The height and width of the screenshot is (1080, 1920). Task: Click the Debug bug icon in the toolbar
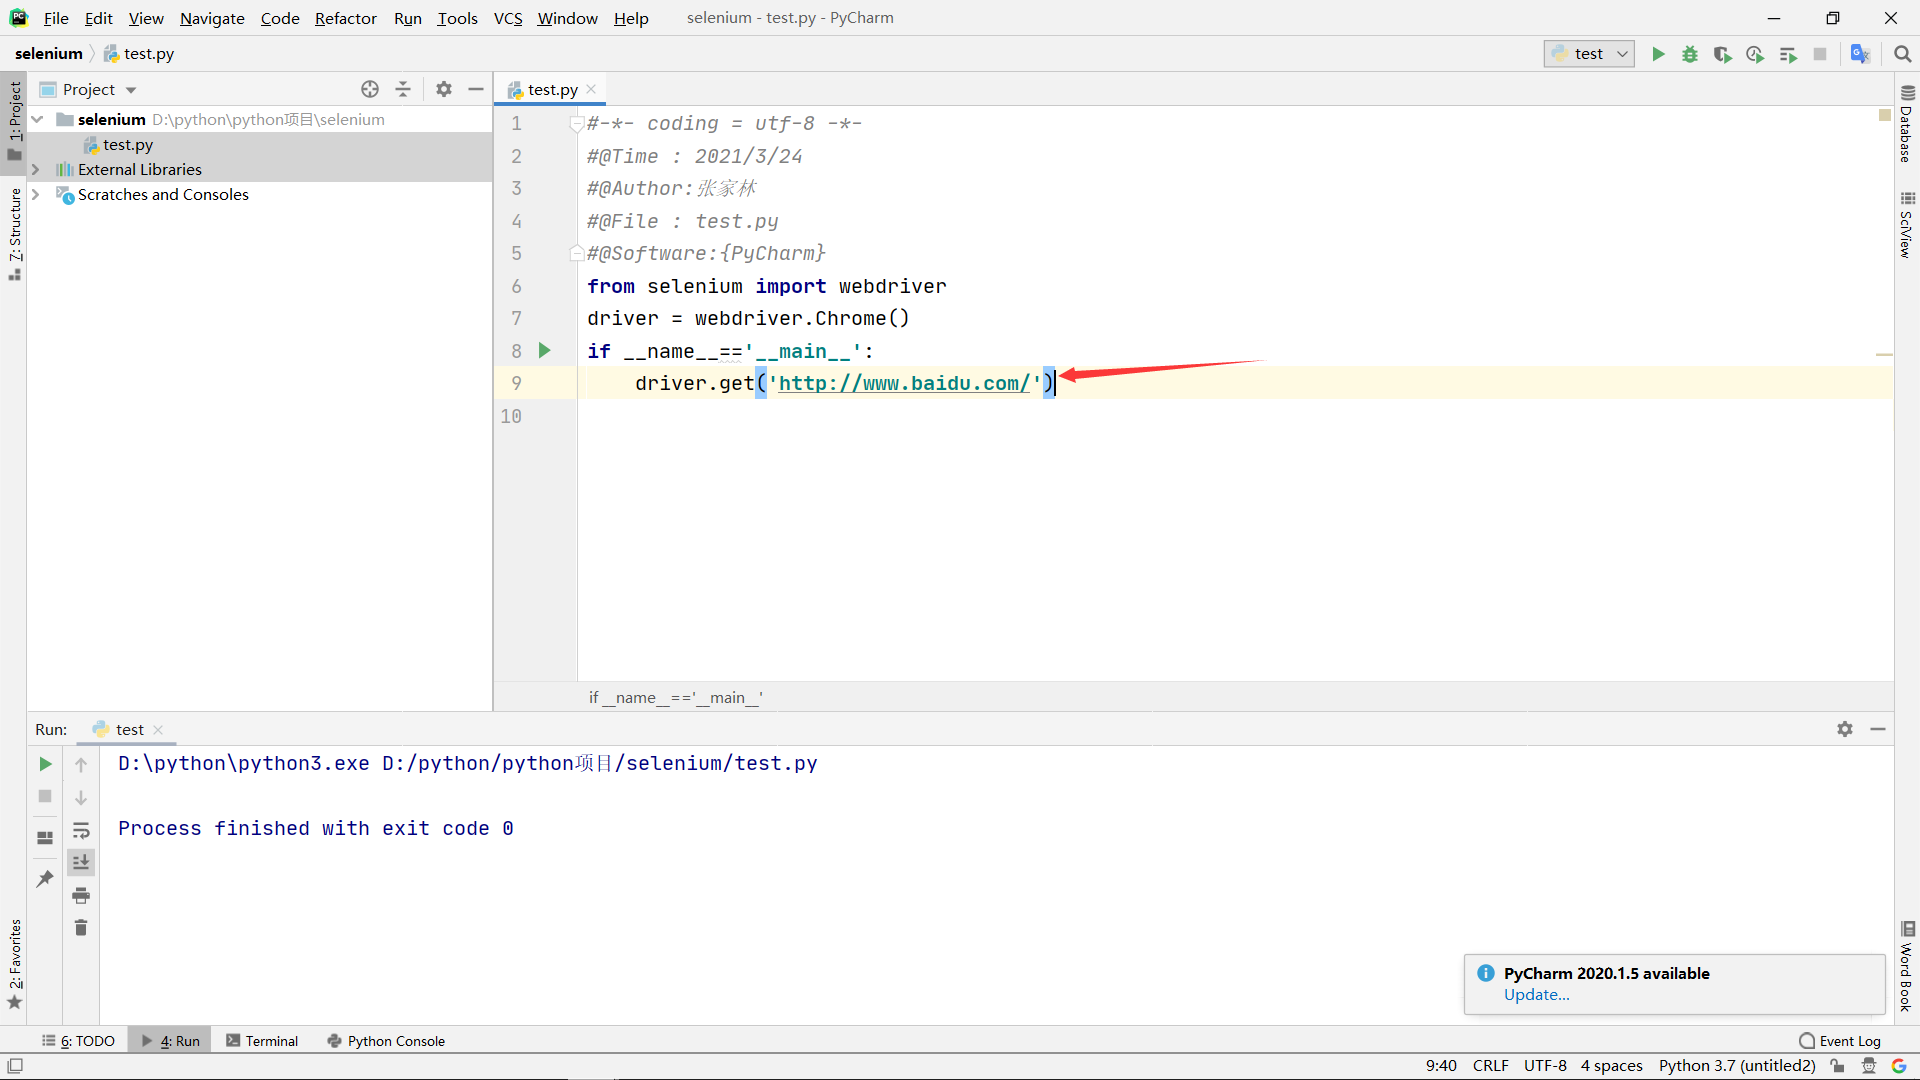1690,54
